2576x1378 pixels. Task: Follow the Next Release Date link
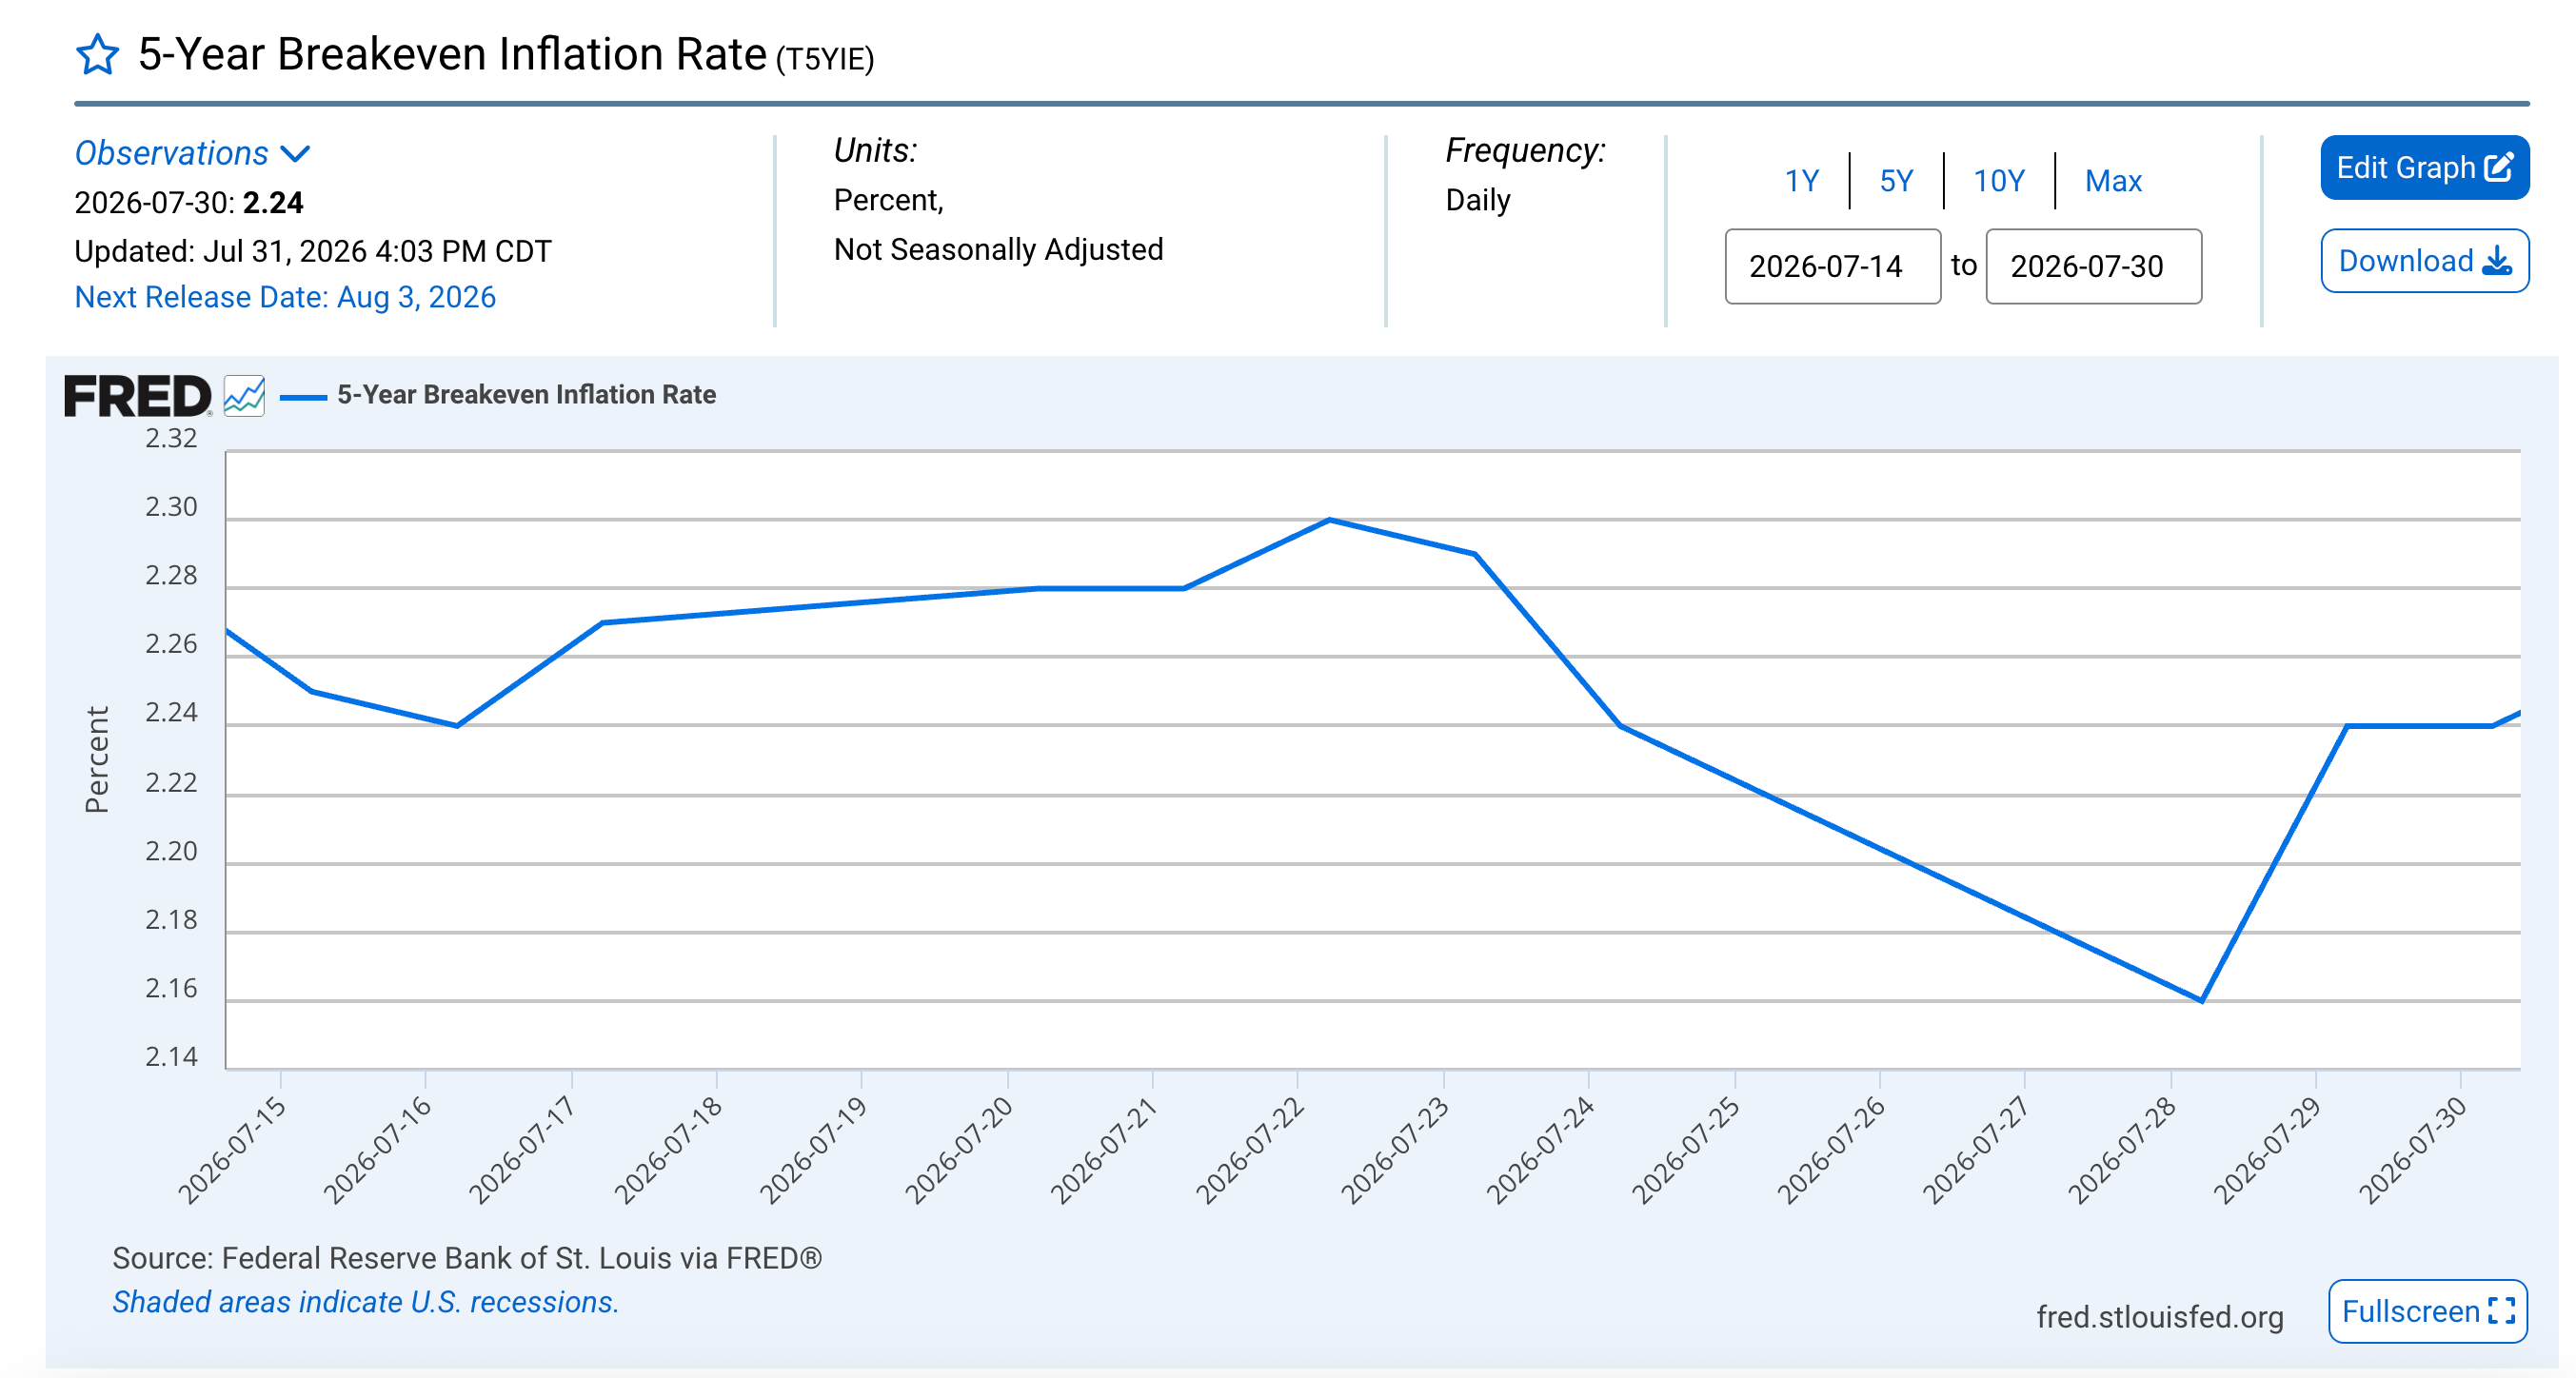[285, 297]
